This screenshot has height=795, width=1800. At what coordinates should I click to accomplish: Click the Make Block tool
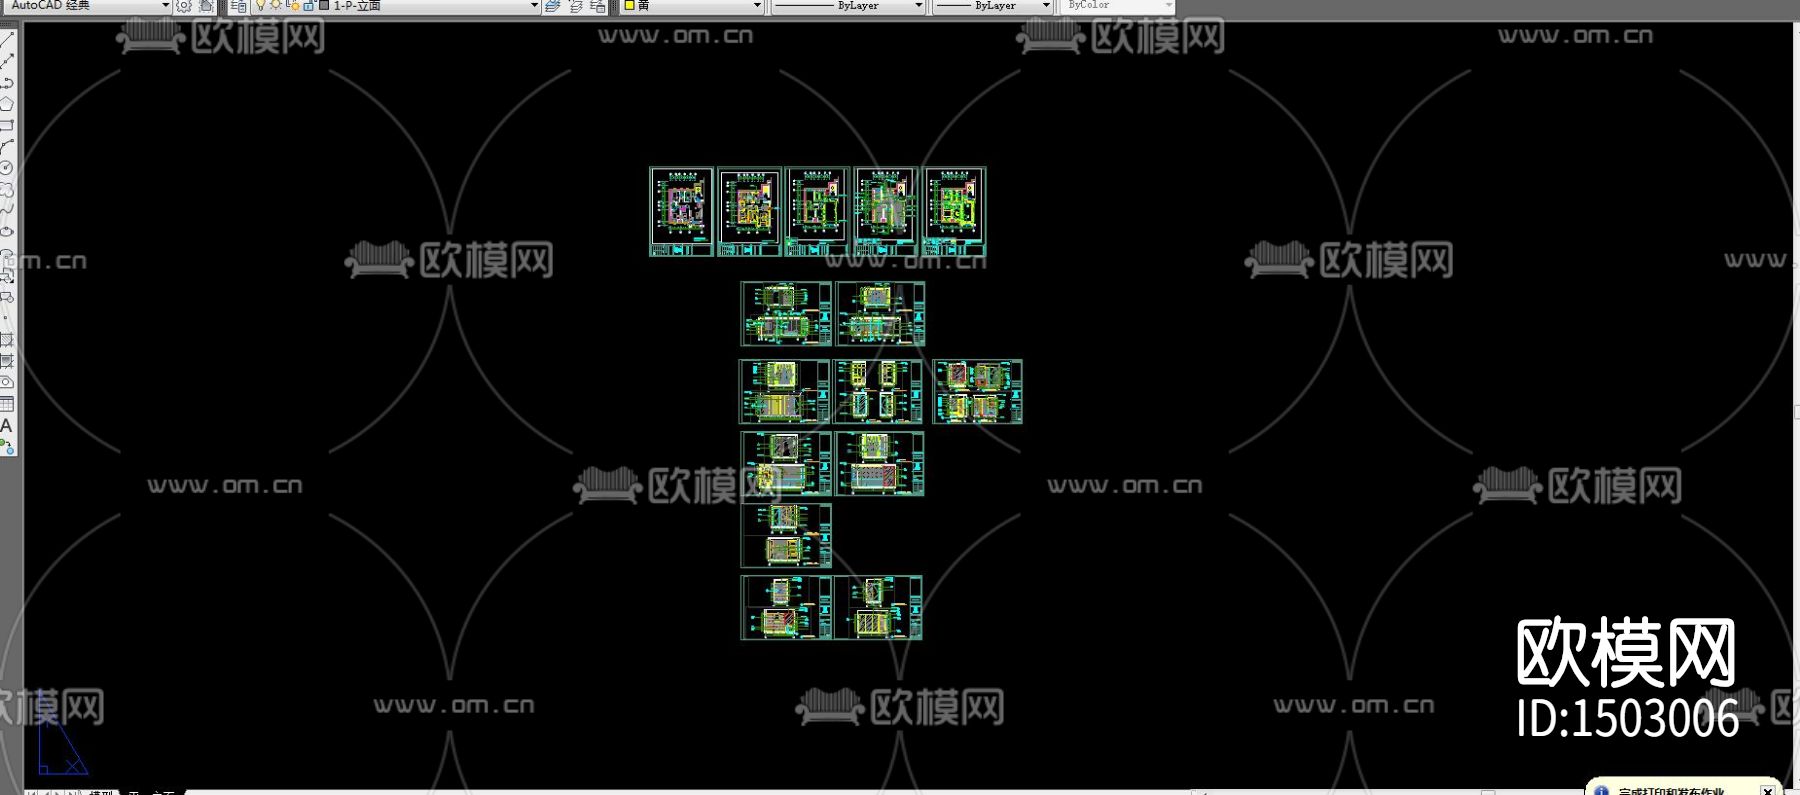pyautogui.click(x=7, y=296)
